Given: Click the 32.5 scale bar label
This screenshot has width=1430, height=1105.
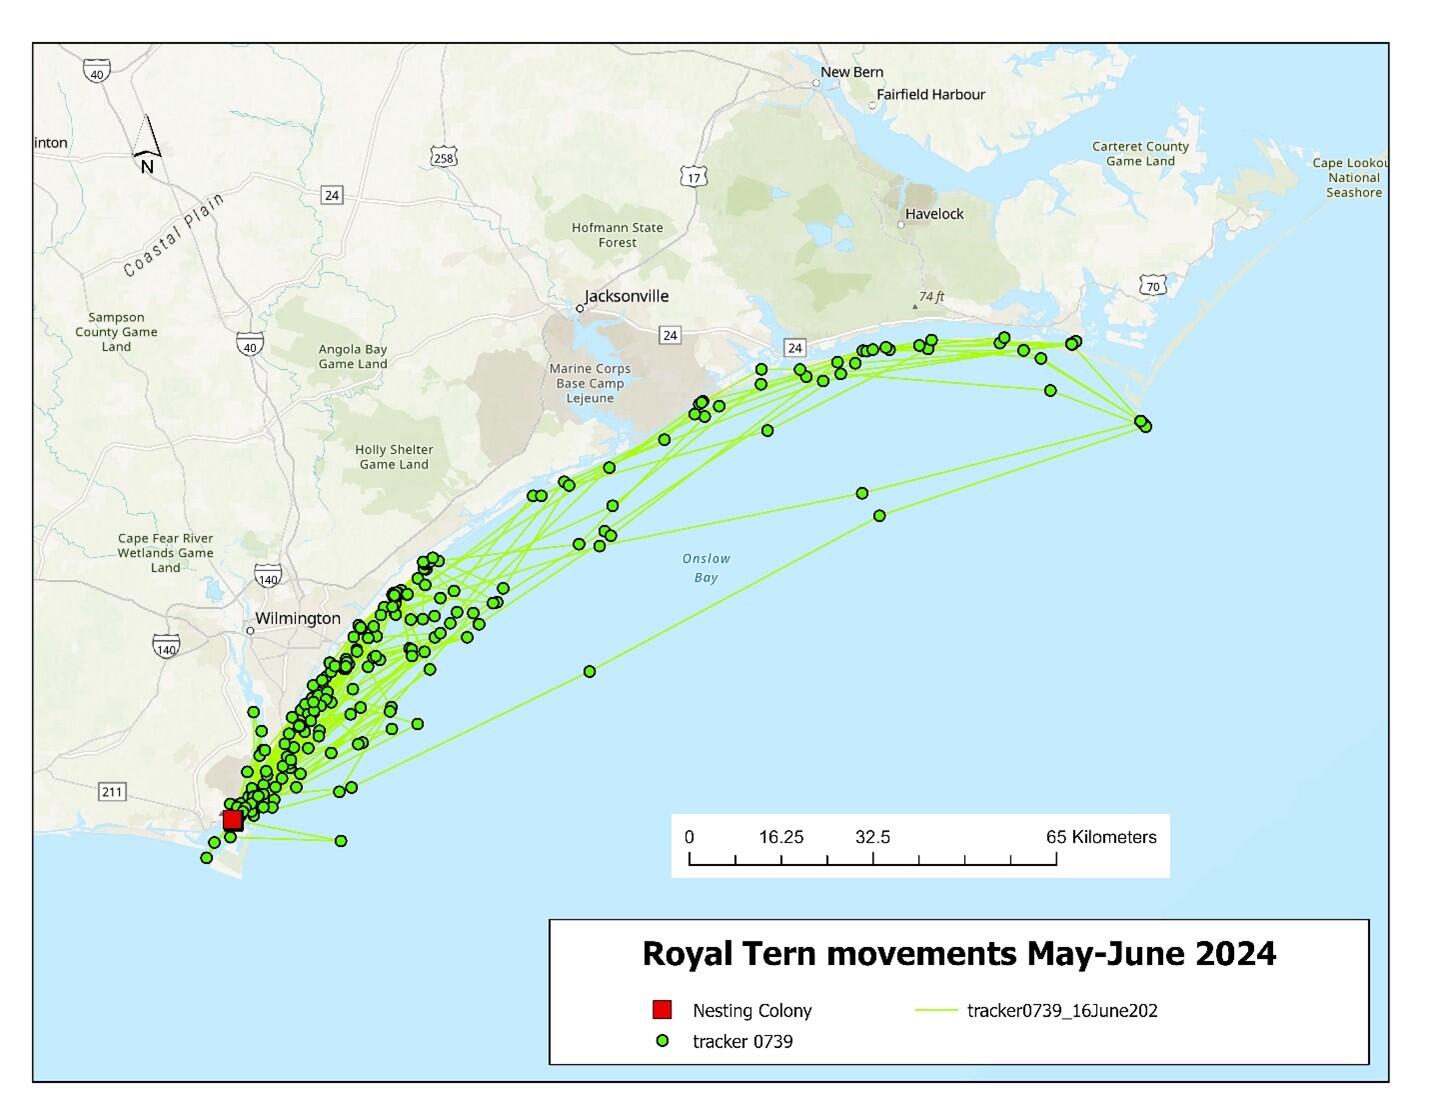Looking at the screenshot, I should pos(872,837).
